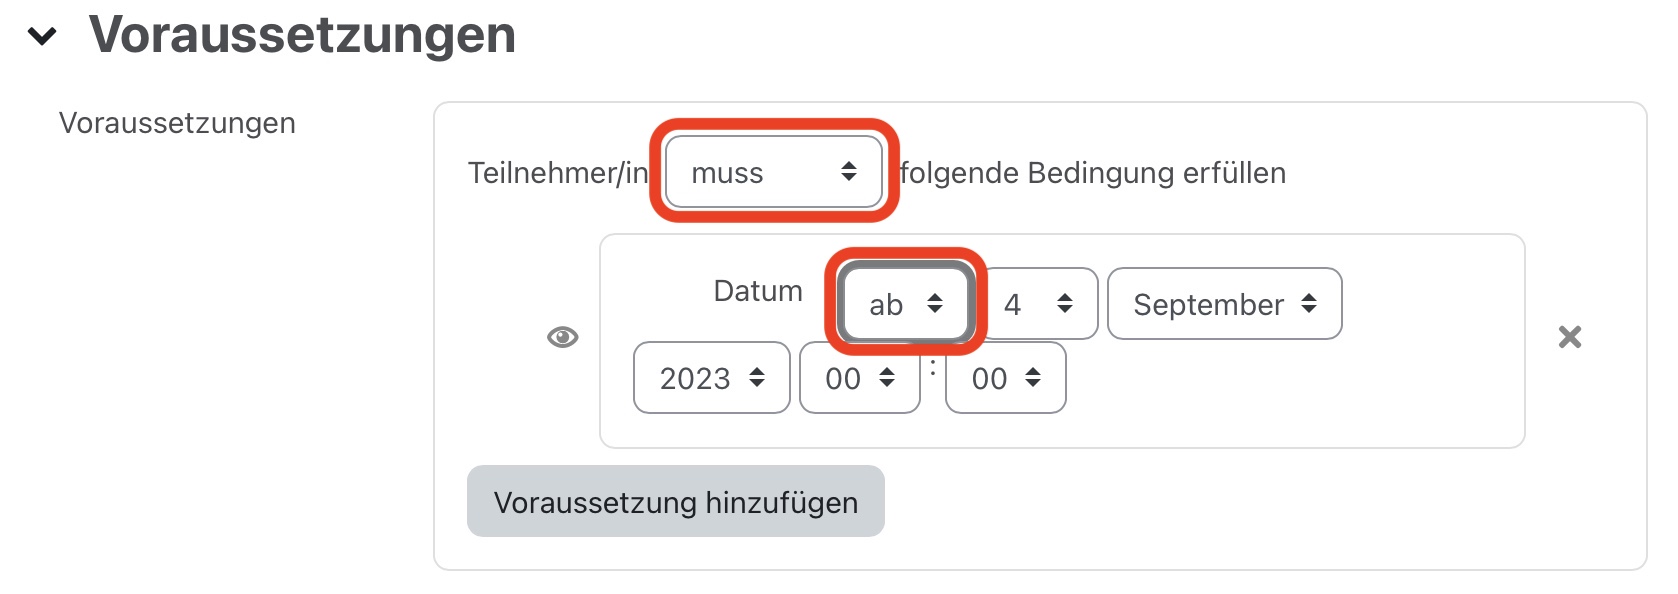Collapse the Voraussetzungen section with the chevron
This screenshot has width=1678, height=594.
(x=42, y=35)
